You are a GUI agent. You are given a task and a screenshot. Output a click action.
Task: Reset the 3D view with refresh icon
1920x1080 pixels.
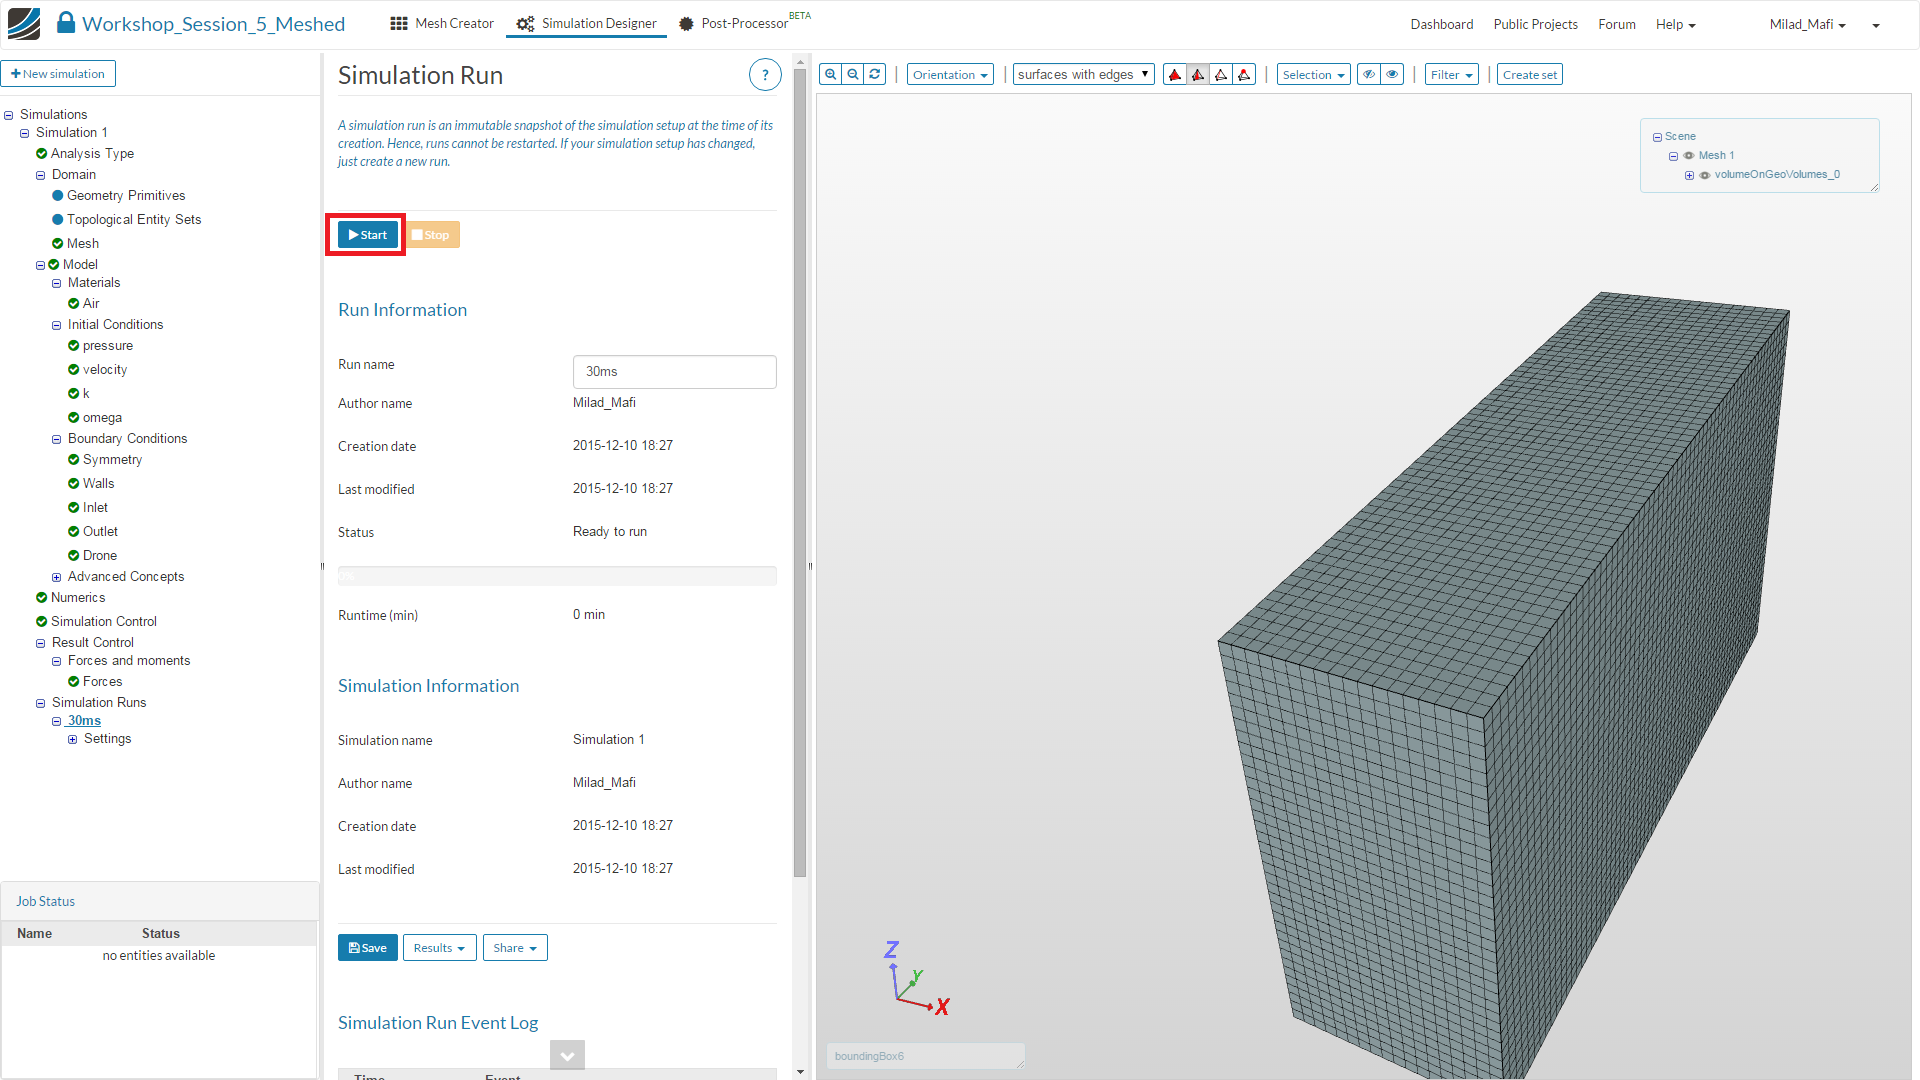pyautogui.click(x=875, y=75)
